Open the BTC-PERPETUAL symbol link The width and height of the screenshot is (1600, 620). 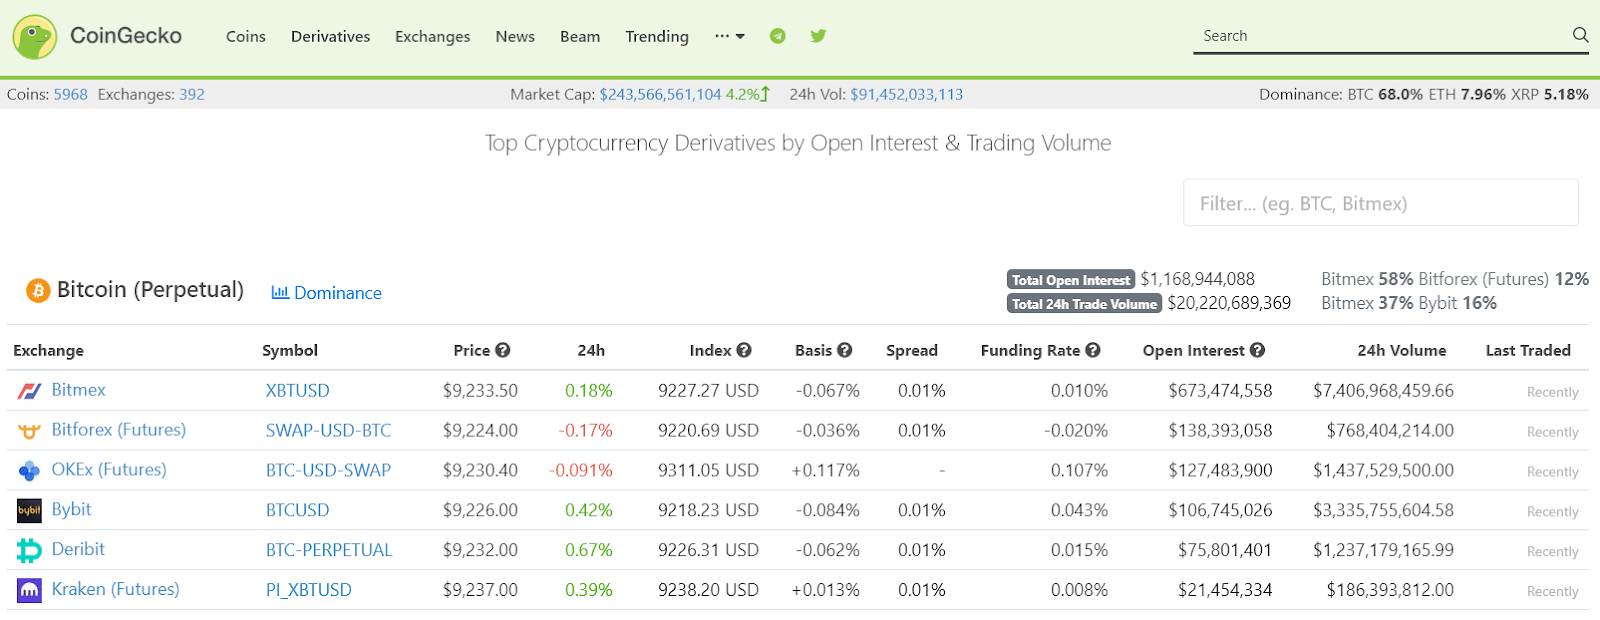point(329,550)
